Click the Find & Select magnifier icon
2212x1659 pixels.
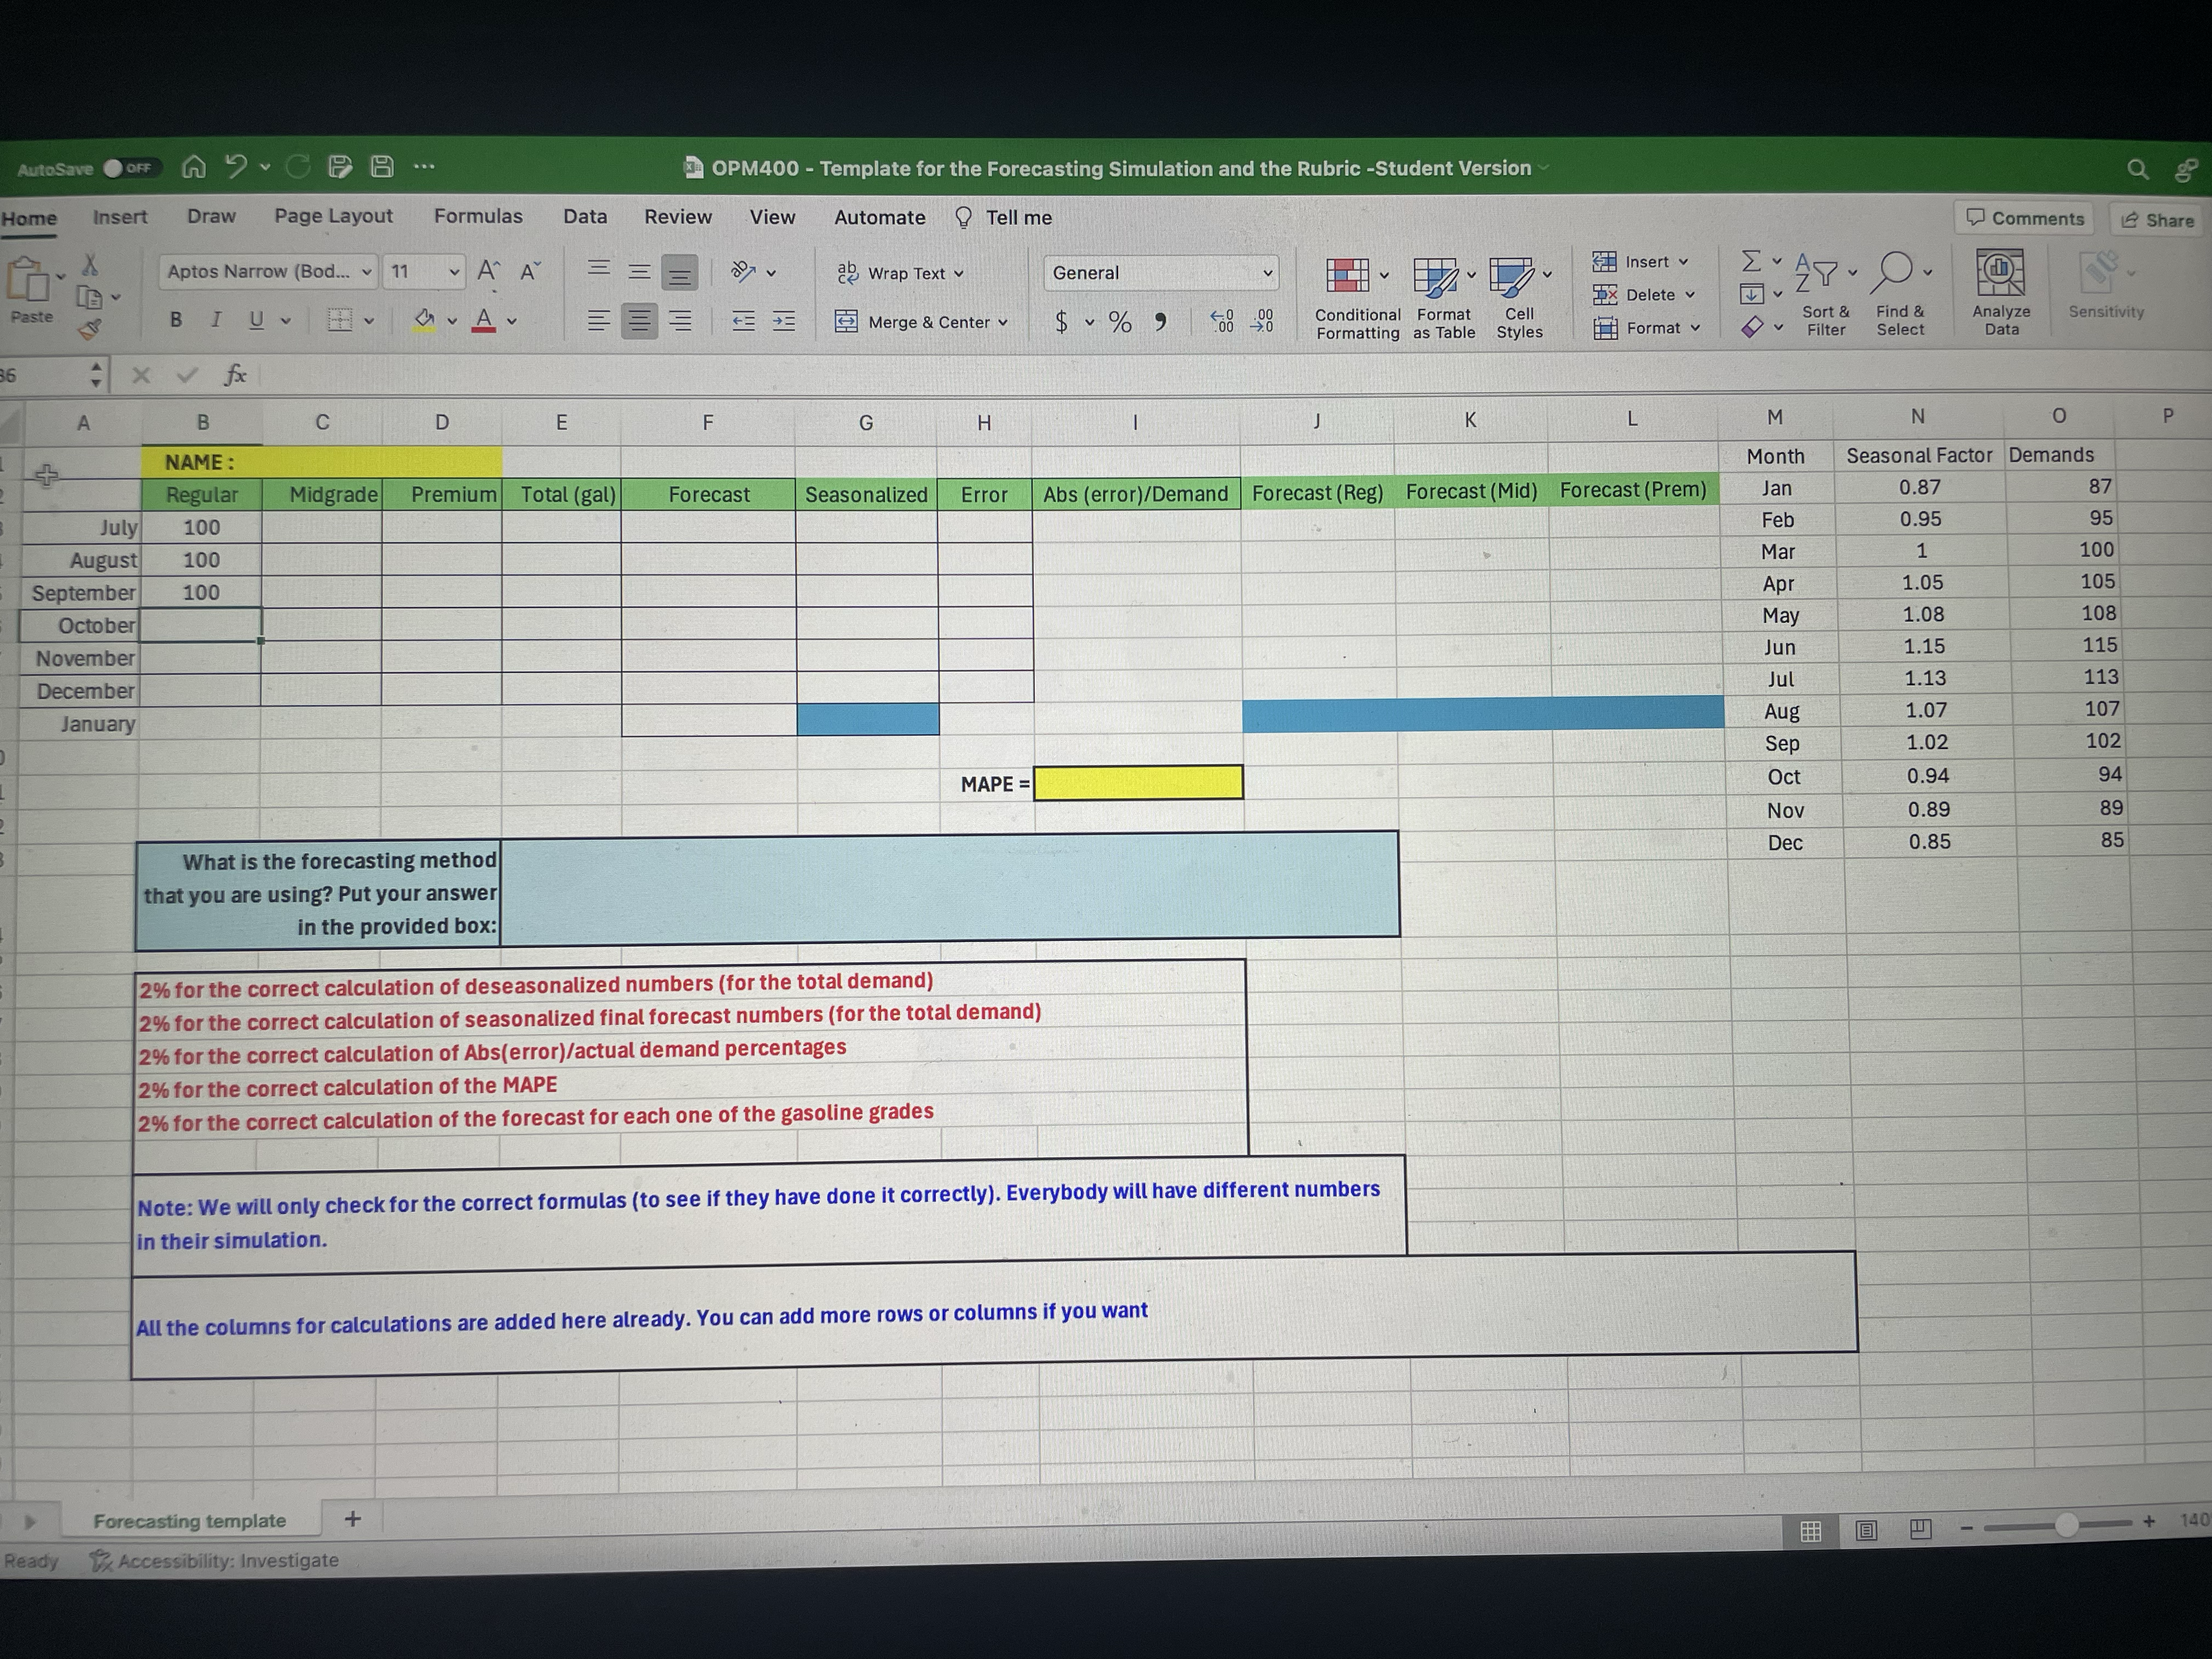(x=1895, y=270)
